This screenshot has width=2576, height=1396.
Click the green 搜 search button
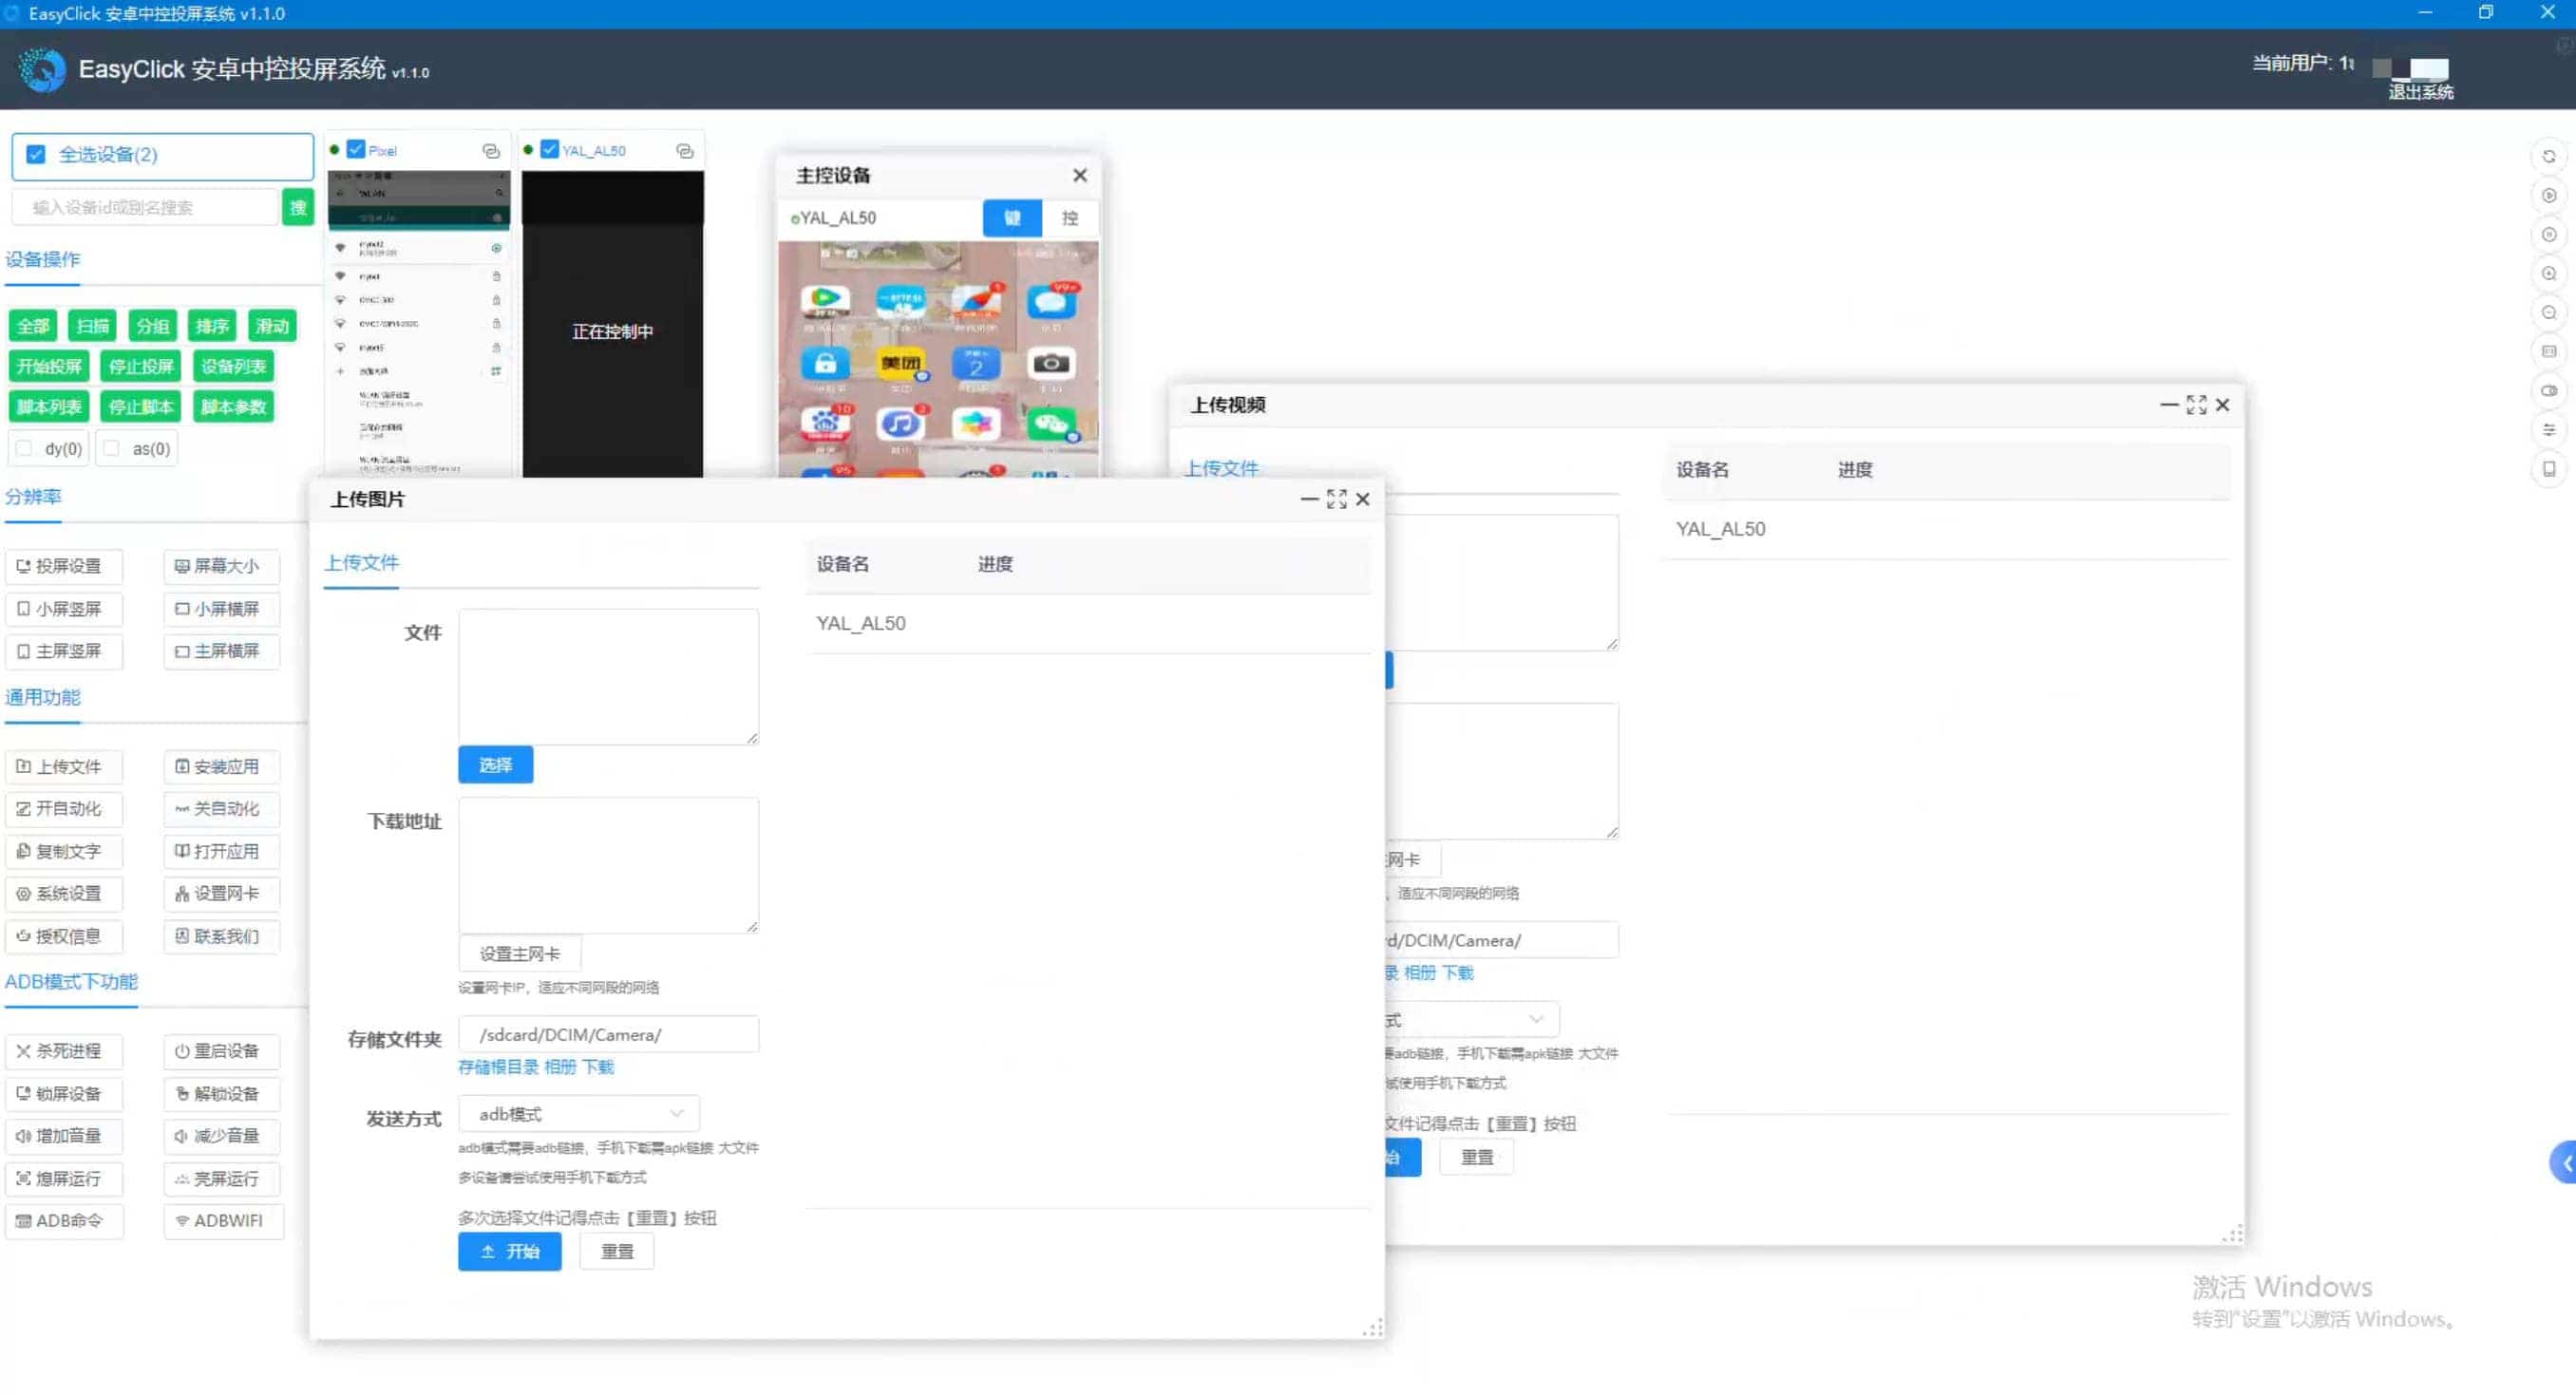tap(298, 207)
